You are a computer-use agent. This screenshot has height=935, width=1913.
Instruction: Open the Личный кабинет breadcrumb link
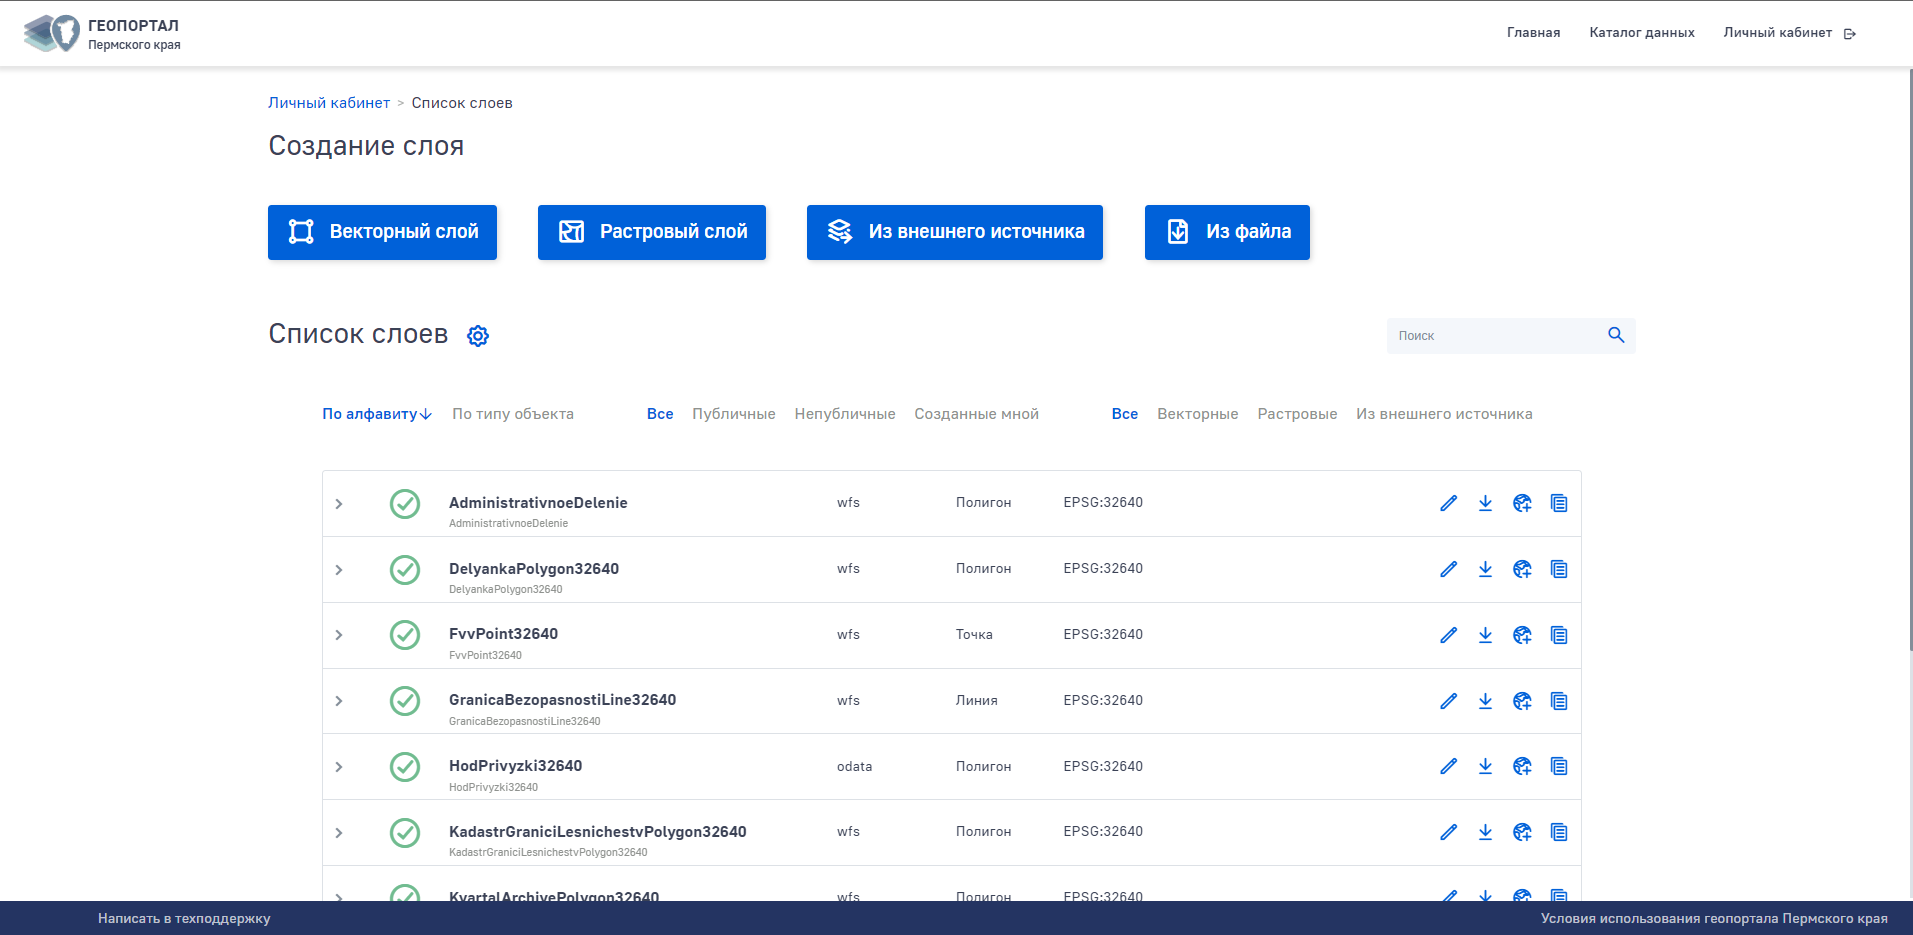click(329, 103)
